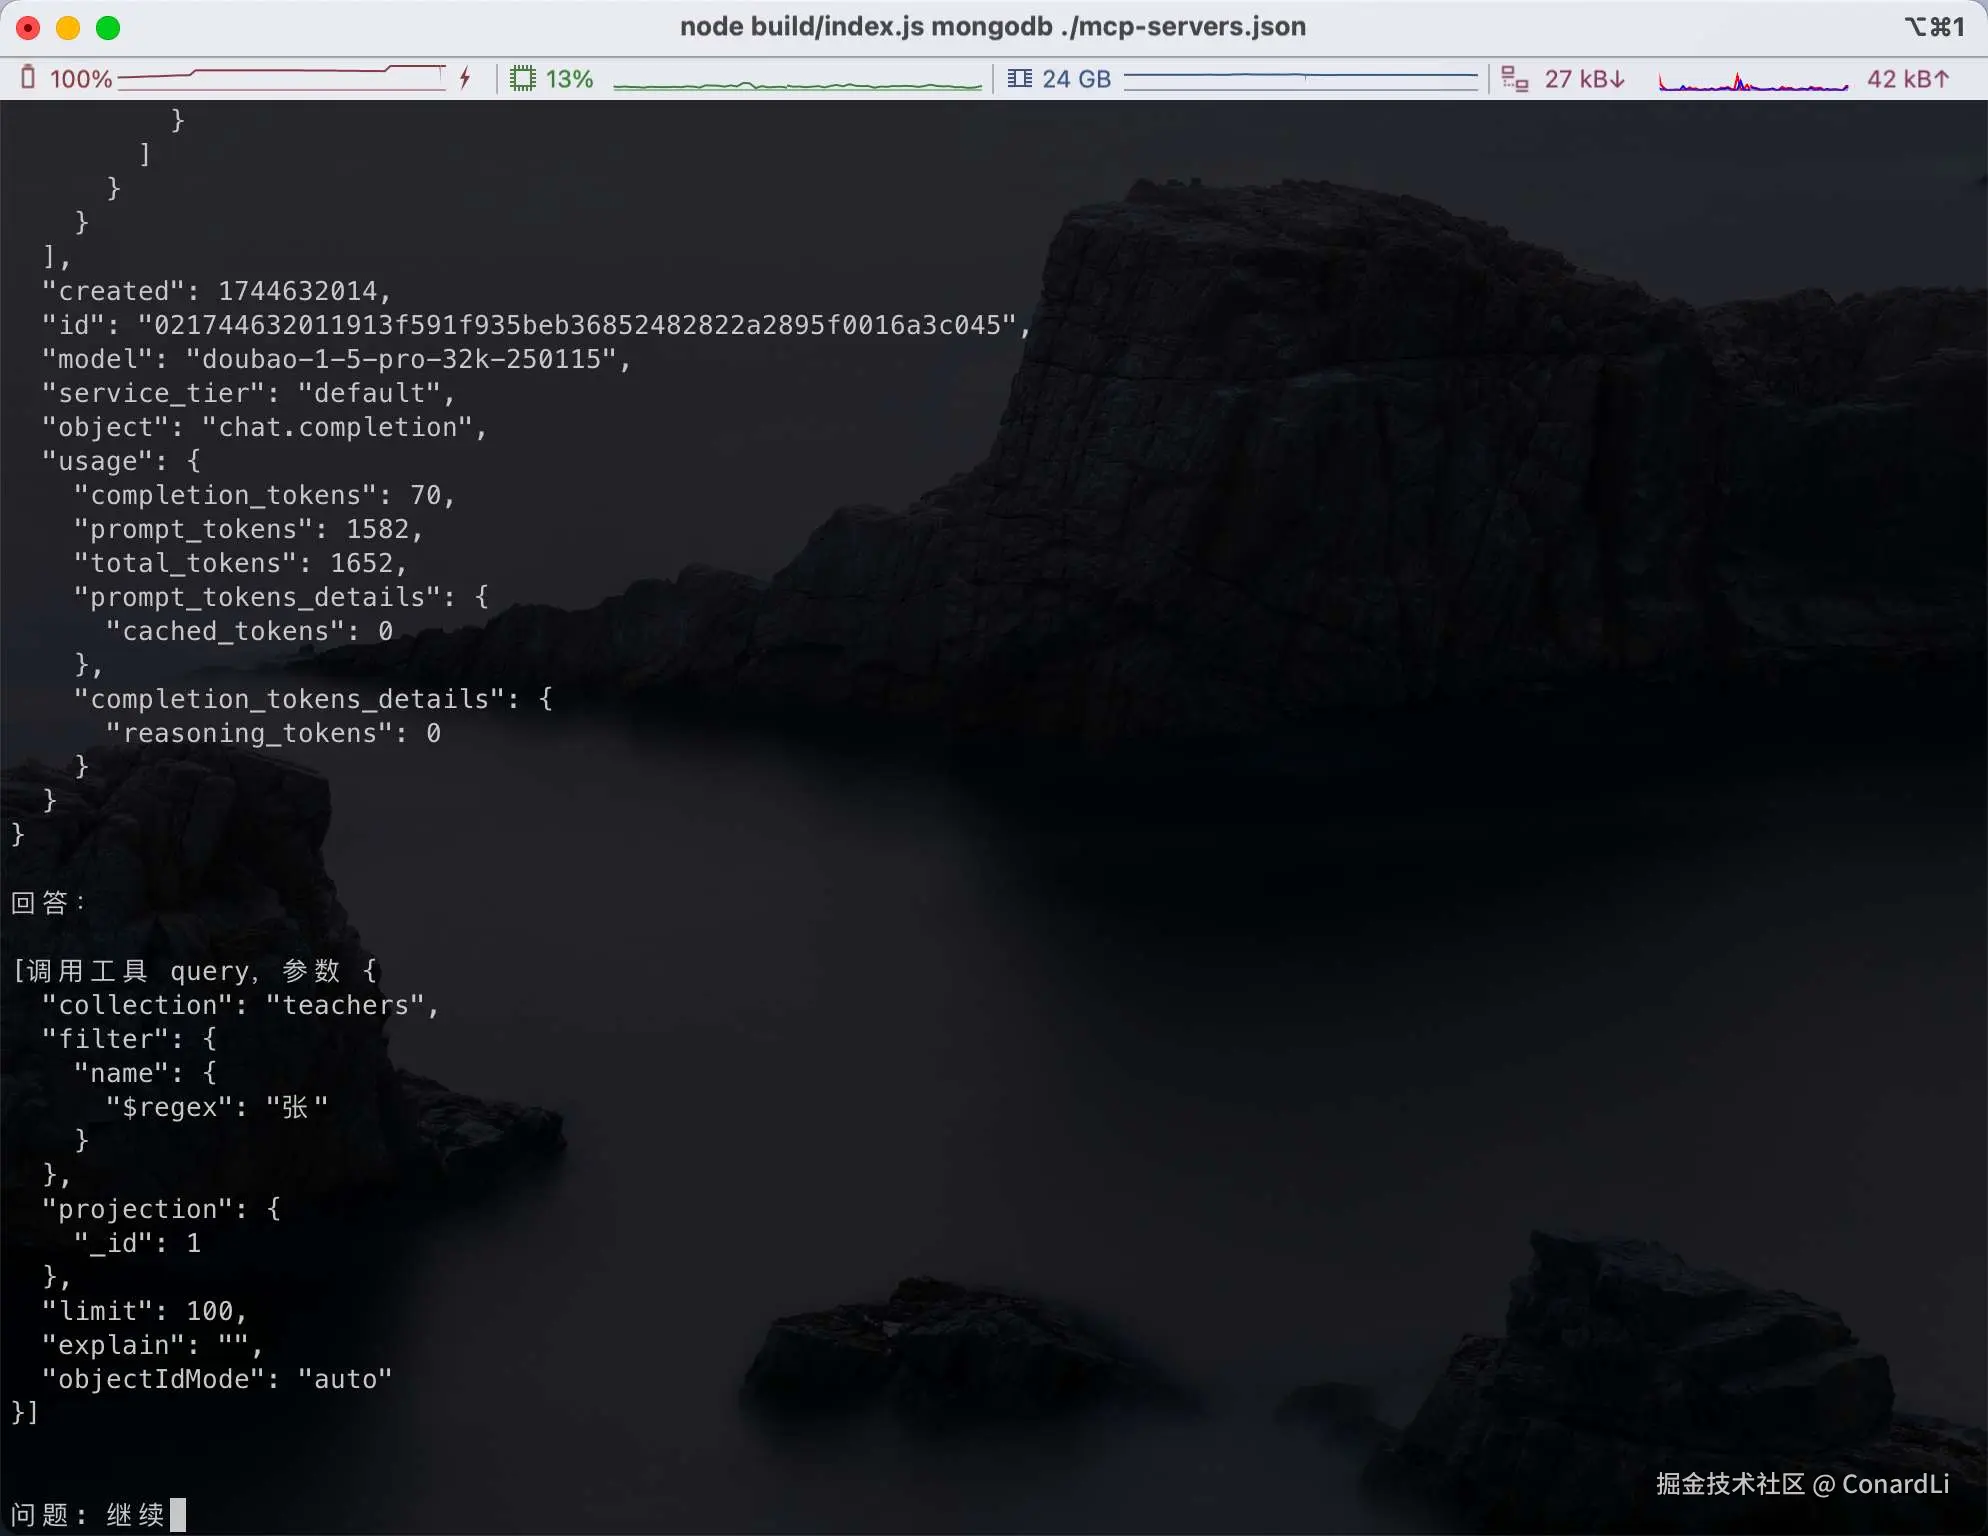Viewport: 1988px width, 1536px height.
Task: Click the 42 kB upload rate indicator
Action: coord(1908,79)
